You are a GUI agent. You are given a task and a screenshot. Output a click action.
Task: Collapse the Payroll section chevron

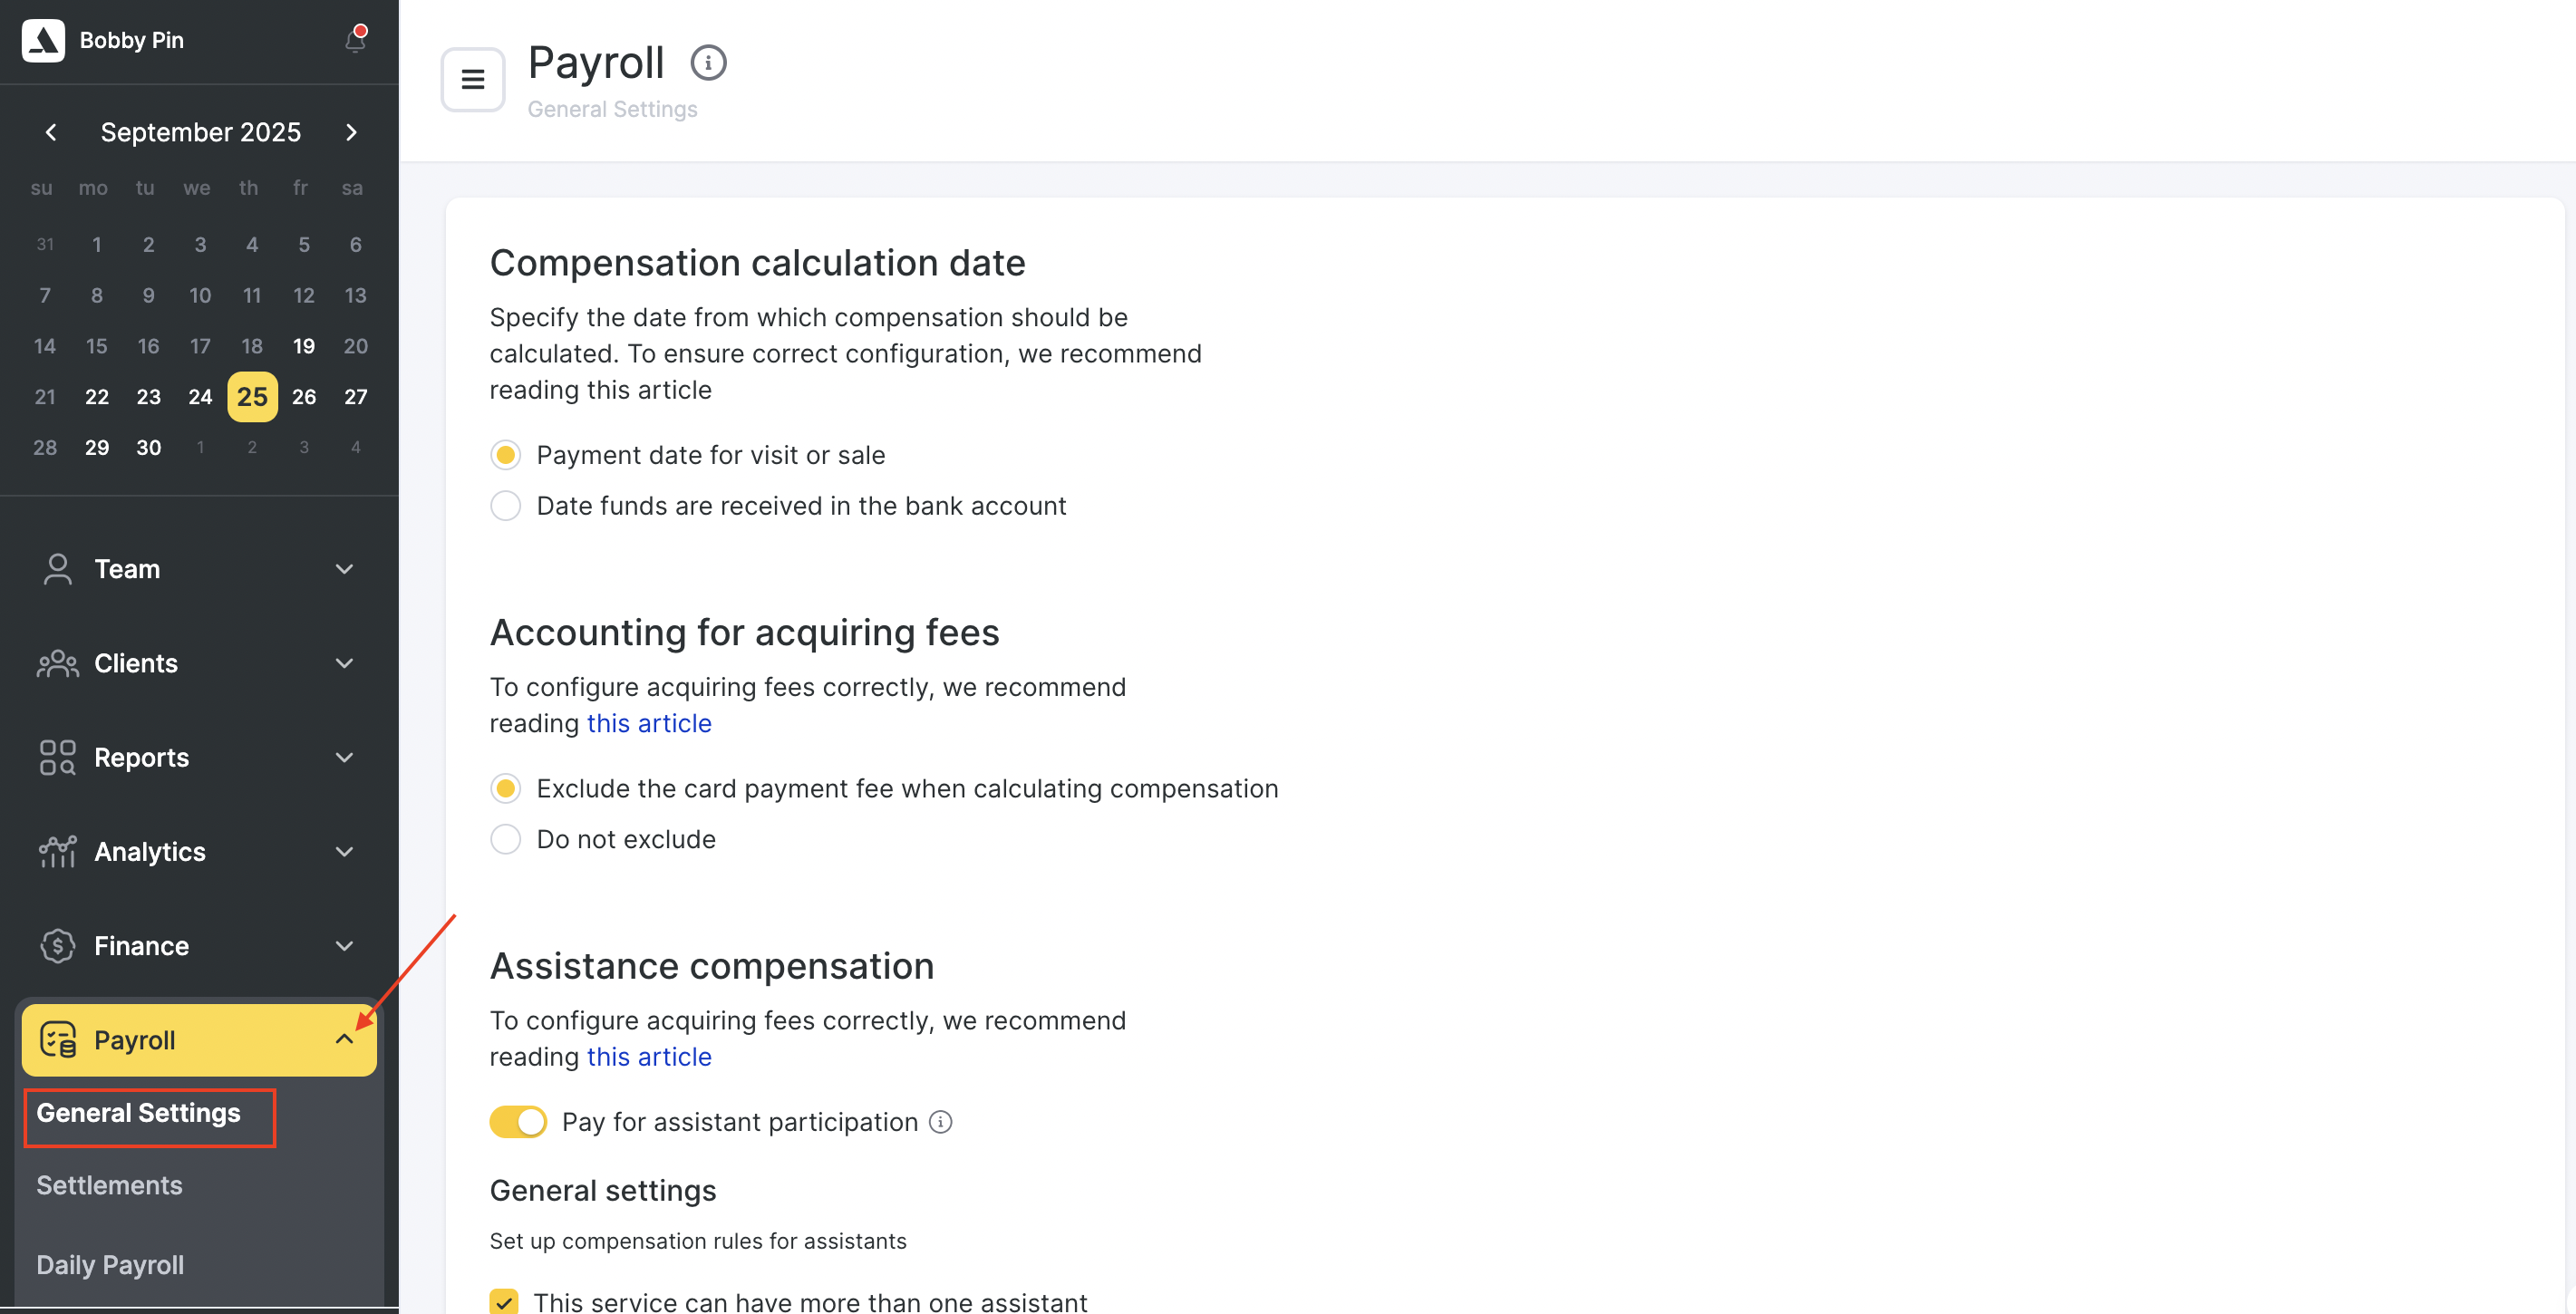pos(344,1040)
